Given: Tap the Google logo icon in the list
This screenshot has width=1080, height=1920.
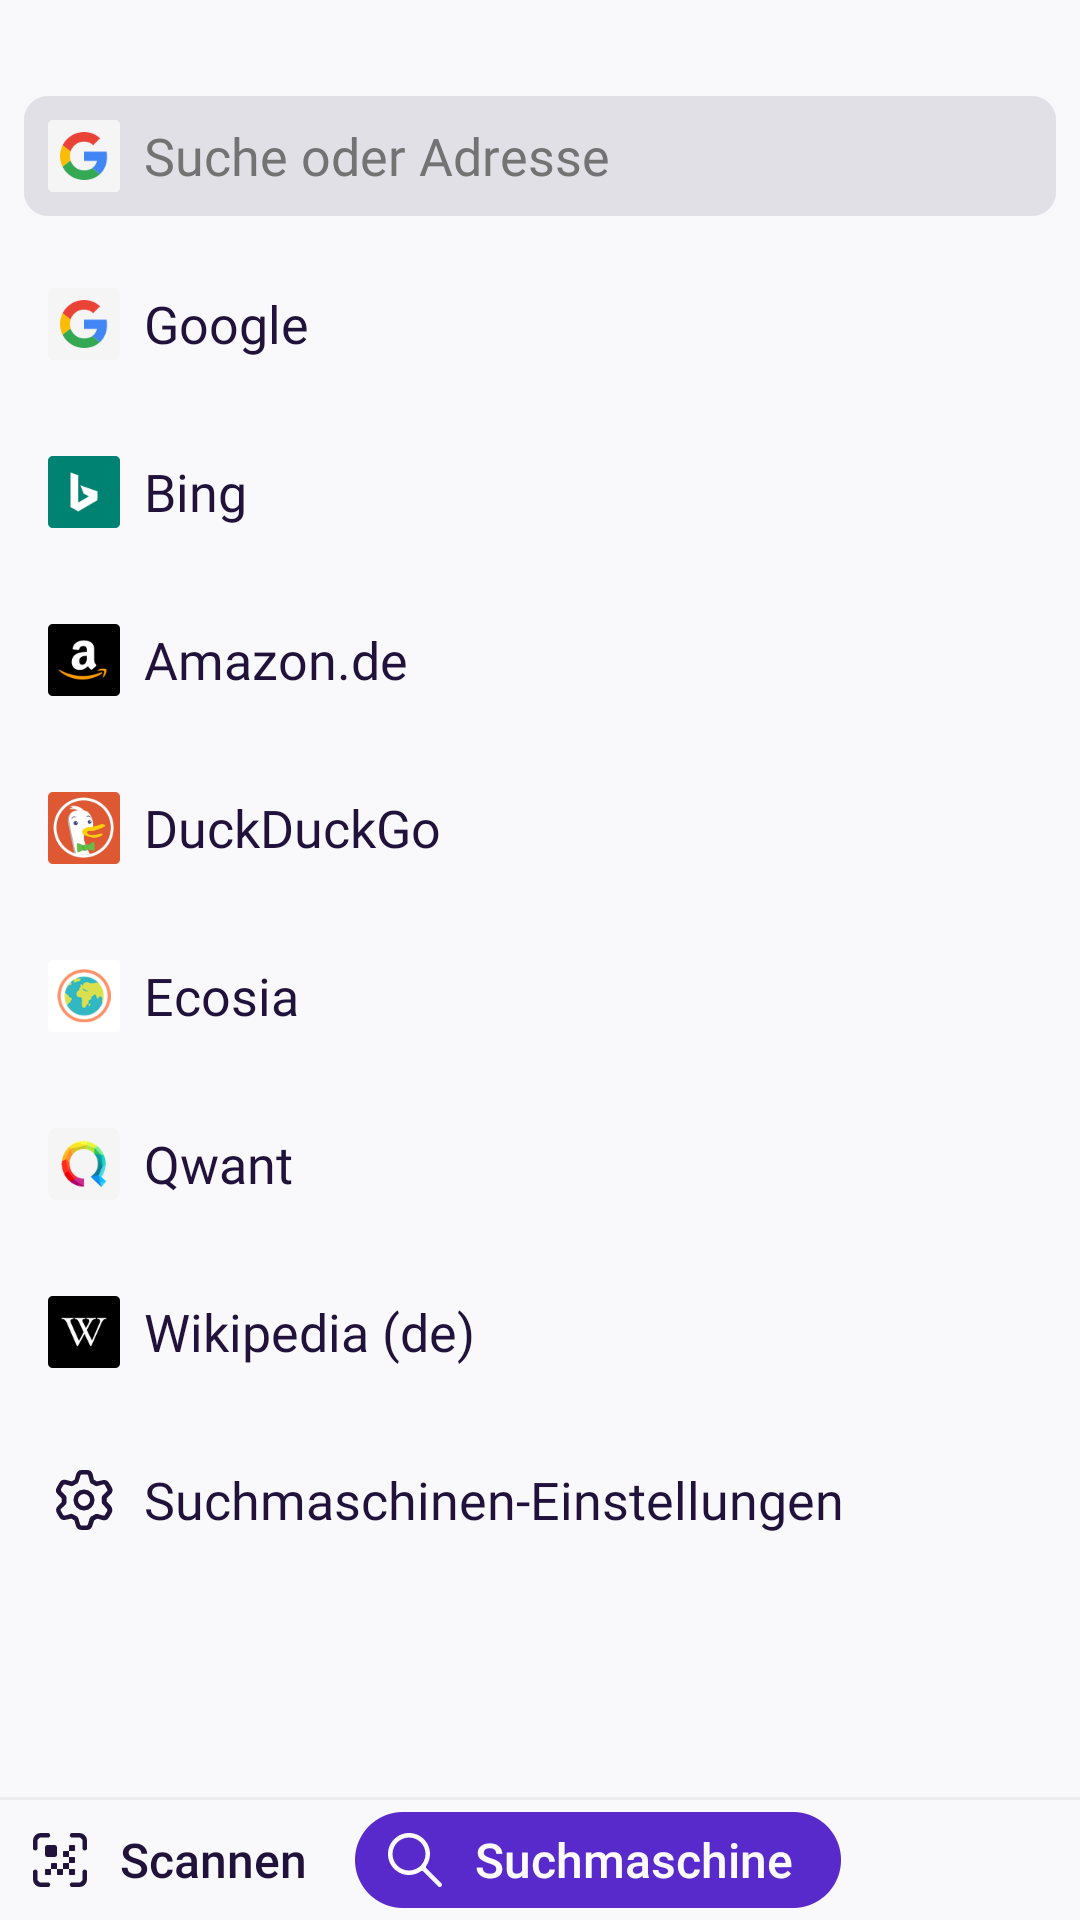Looking at the screenshot, I should tap(84, 324).
